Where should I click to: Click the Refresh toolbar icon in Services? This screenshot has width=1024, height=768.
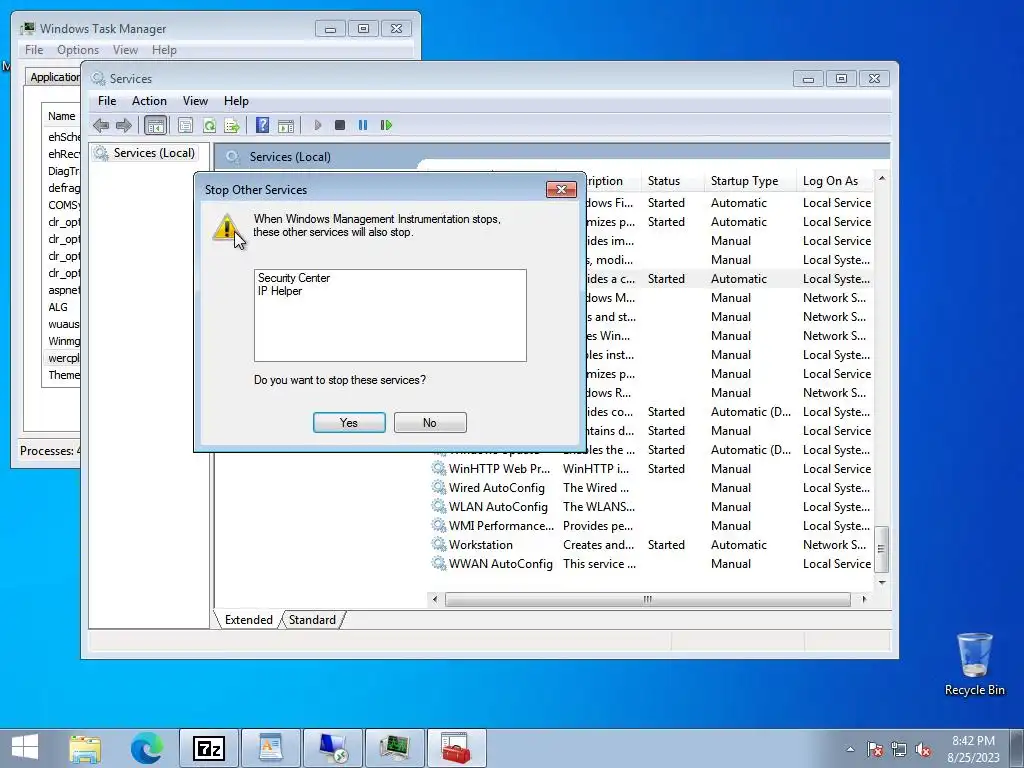pyautogui.click(x=209, y=125)
